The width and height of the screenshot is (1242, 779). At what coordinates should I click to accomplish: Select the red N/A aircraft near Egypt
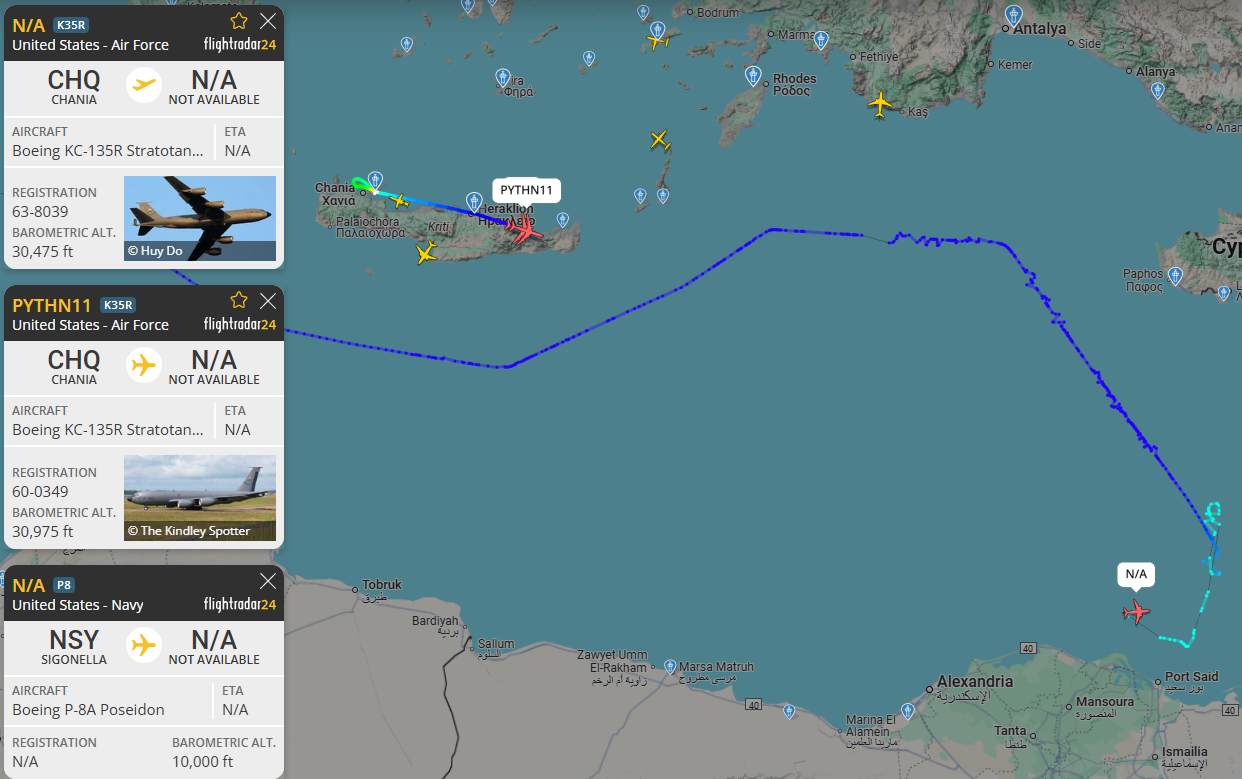pyautogui.click(x=1136, y=611)
